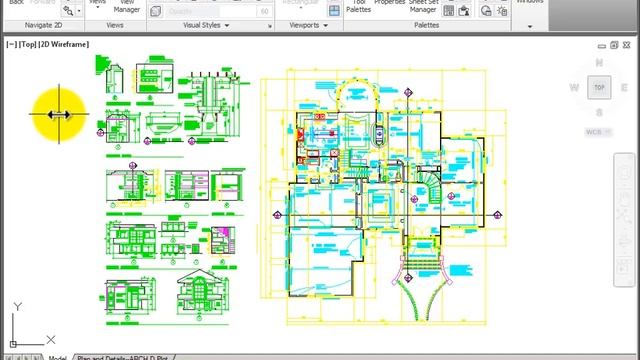This screenshot has height=360, width=640.
Task: Expand the Windows panel arrow
Action: tap(530, 27)
